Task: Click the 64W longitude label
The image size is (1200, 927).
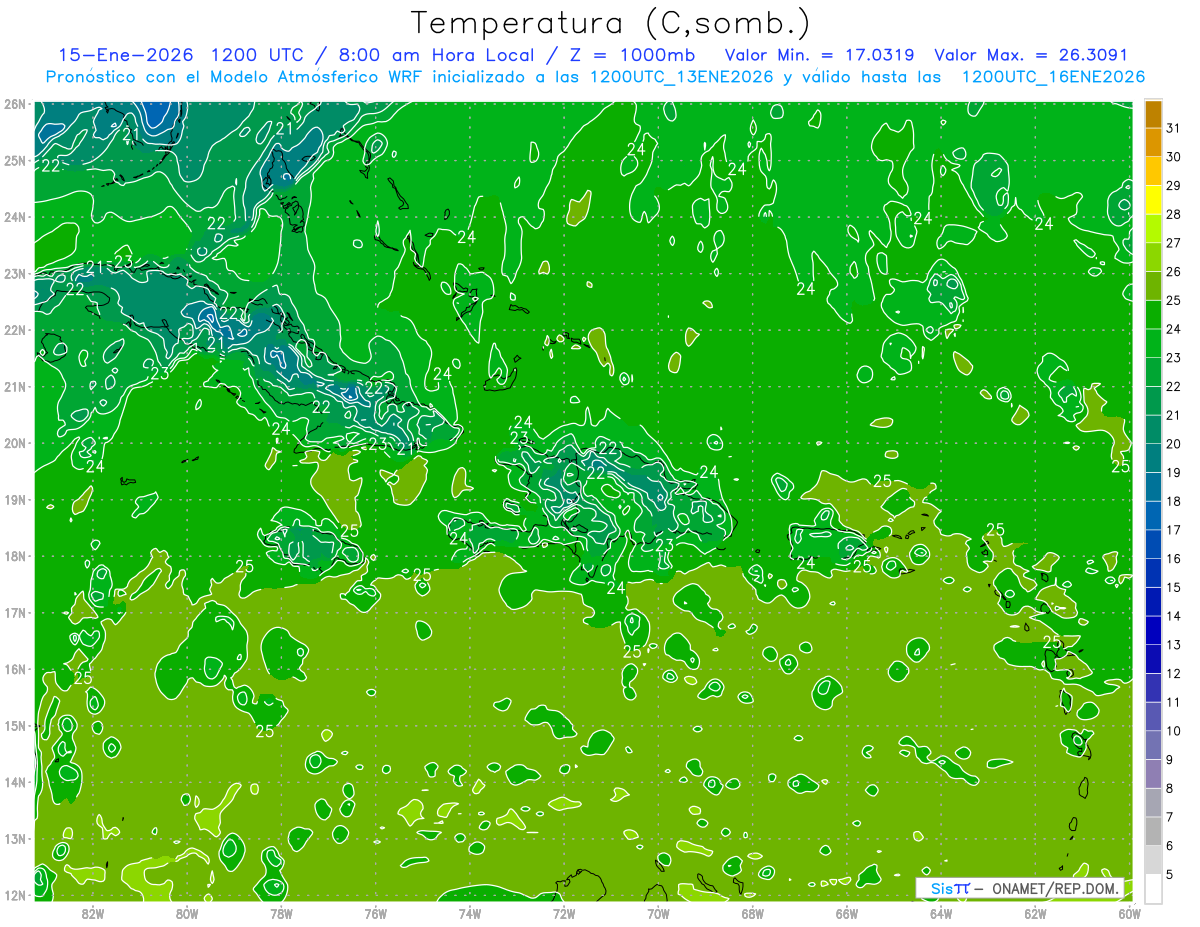Action: click(x=941, y=913)
